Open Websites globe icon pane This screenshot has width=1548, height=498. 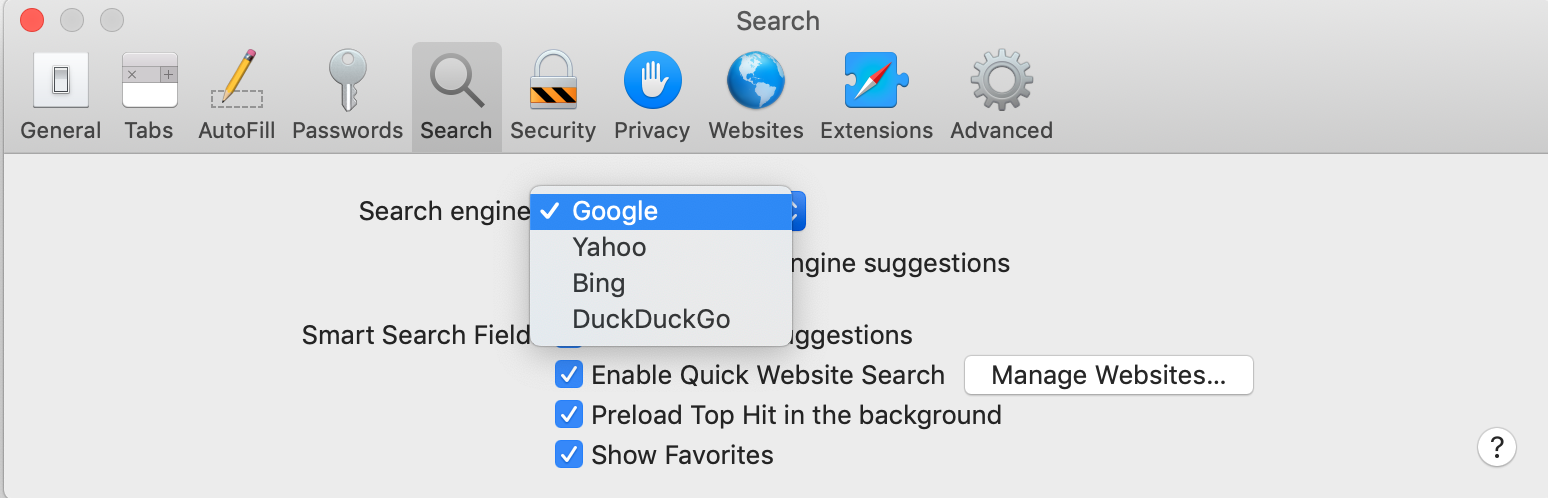pos(756,97)
